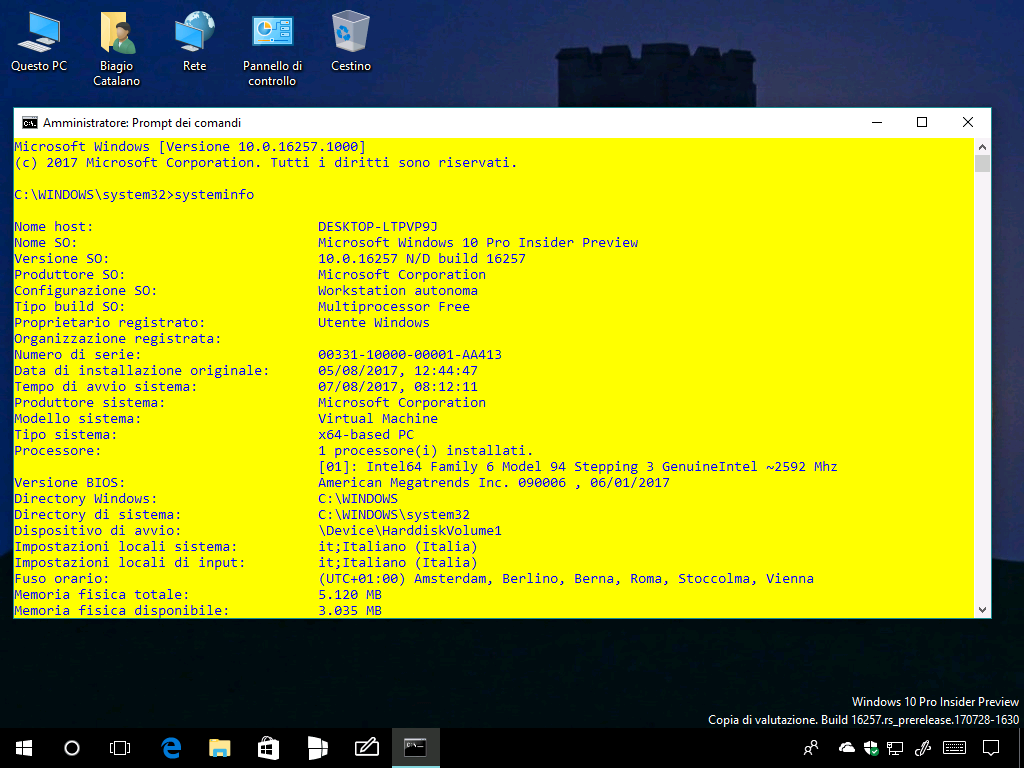Viewport: 1024px width, 768px height.
Task: Open the white curved-panels app beside Store
Action: [x=317, y=748]
